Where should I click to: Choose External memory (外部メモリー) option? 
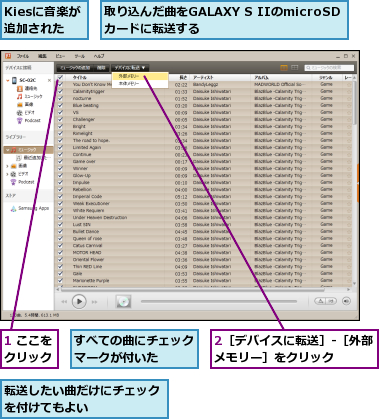click(140, 76)
